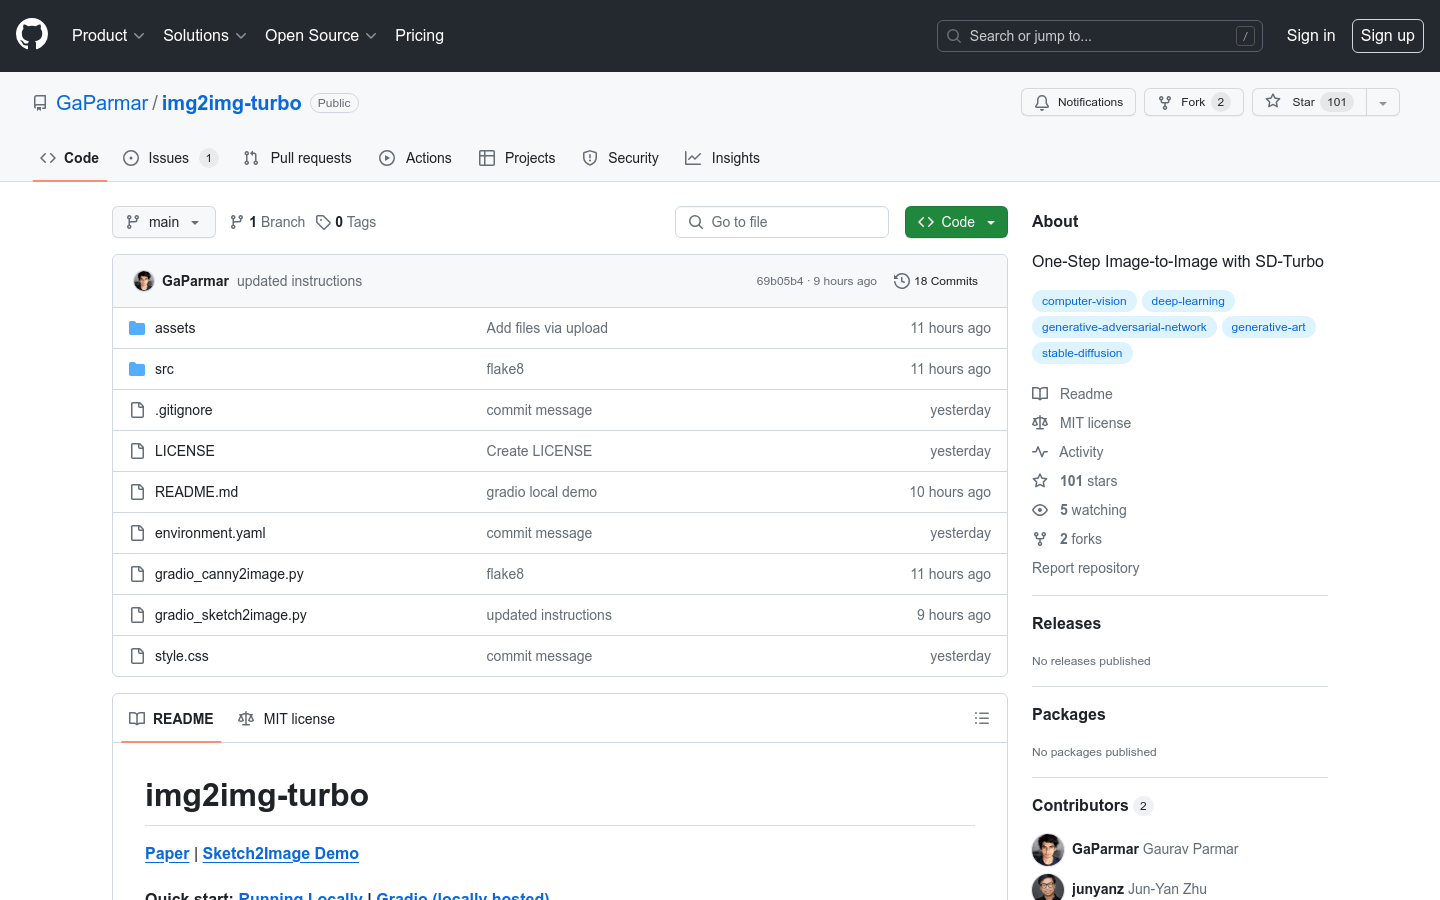Click the eye icon beside watching
Viewport: 1440px width, 900px height.
pyautogui.click(x=1040, y=510)
